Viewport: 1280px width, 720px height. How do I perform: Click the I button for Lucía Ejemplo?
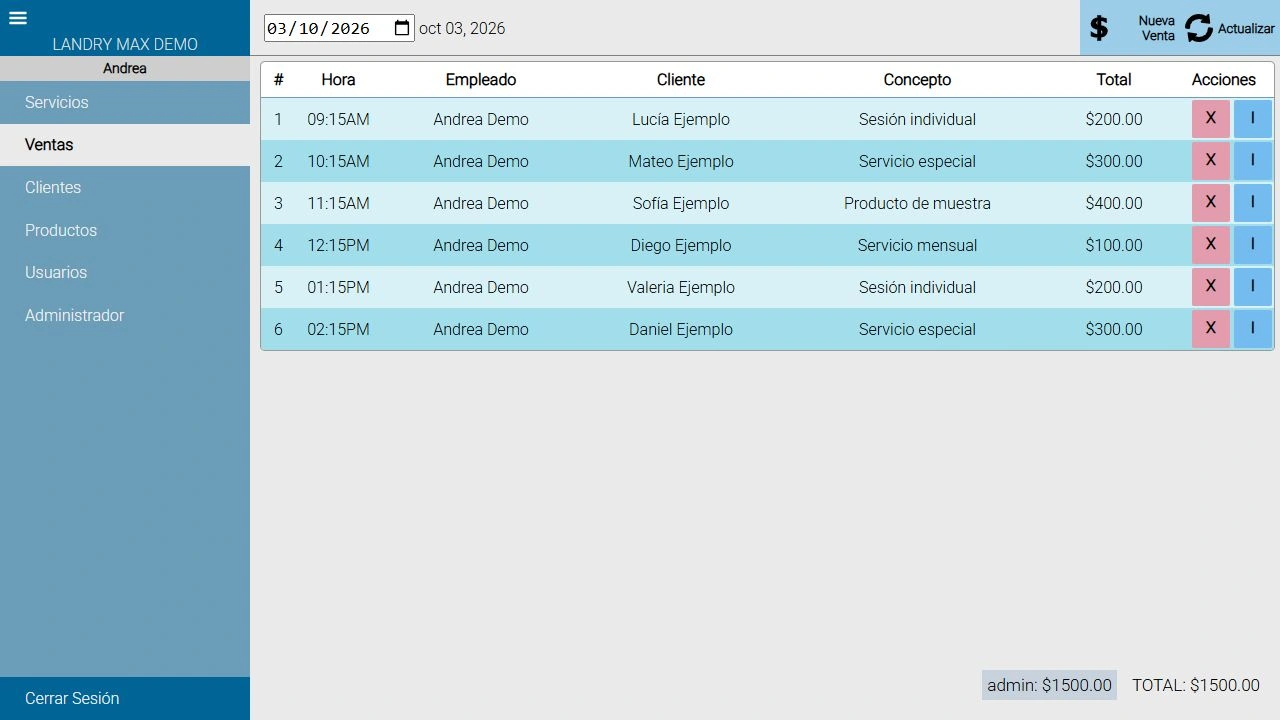coord(1252,119)
